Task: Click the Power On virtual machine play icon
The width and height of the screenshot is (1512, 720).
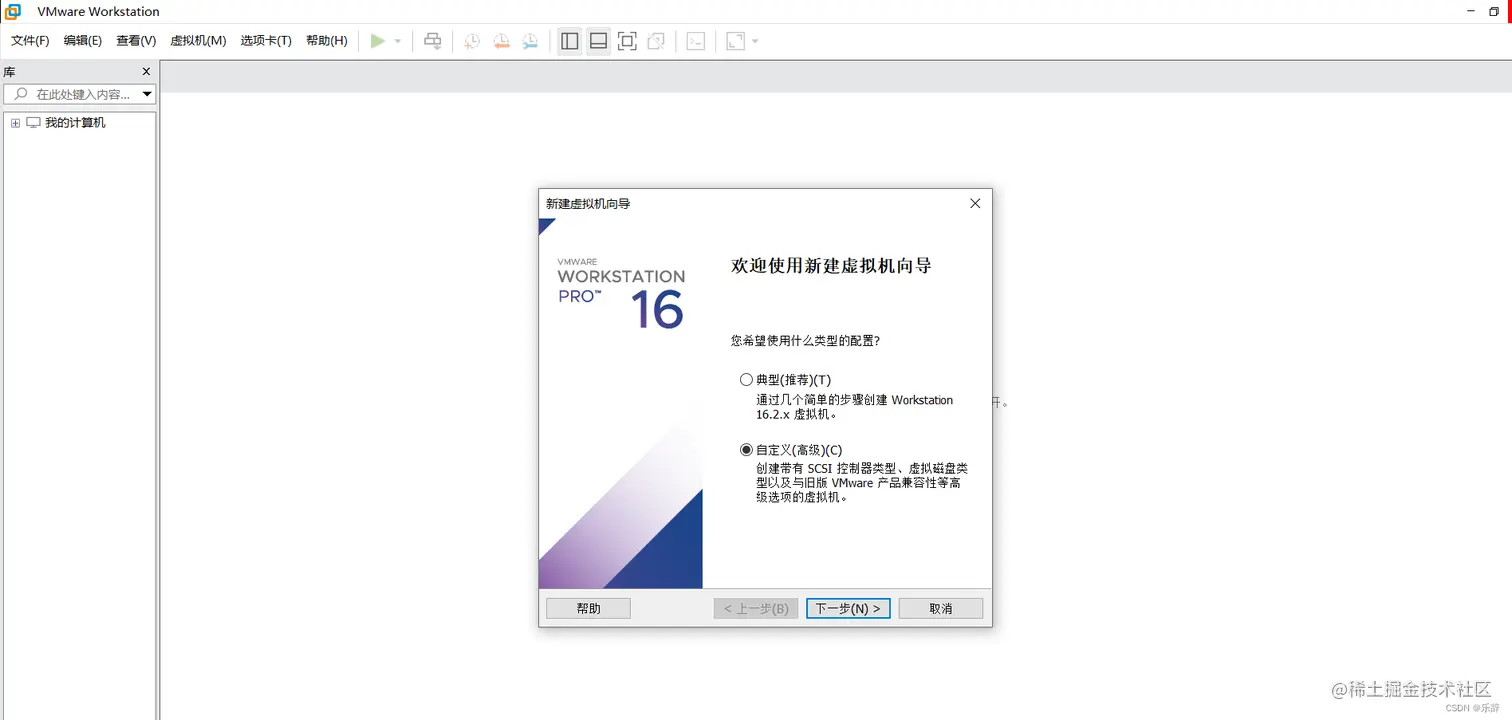Action: tap(376, 41)
